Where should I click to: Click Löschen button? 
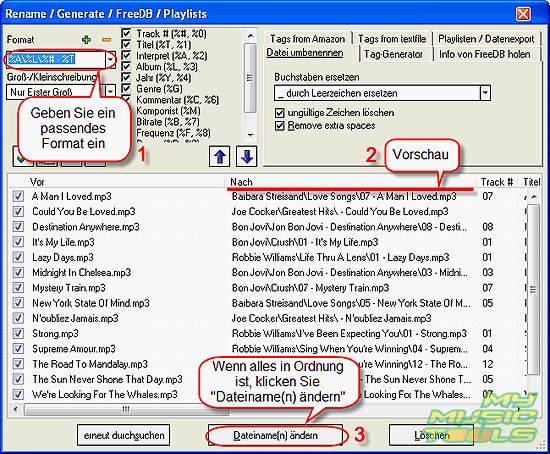click(x=432, y=435)
